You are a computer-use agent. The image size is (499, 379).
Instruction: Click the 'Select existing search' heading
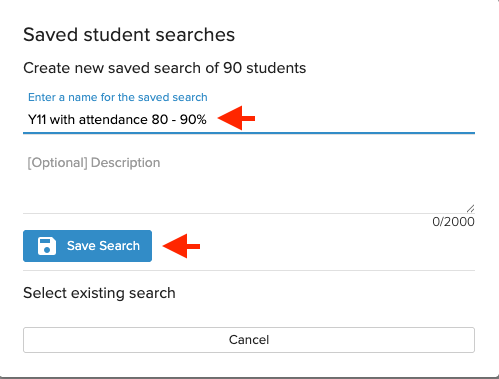pyautogui.click(x=99, y=293)
